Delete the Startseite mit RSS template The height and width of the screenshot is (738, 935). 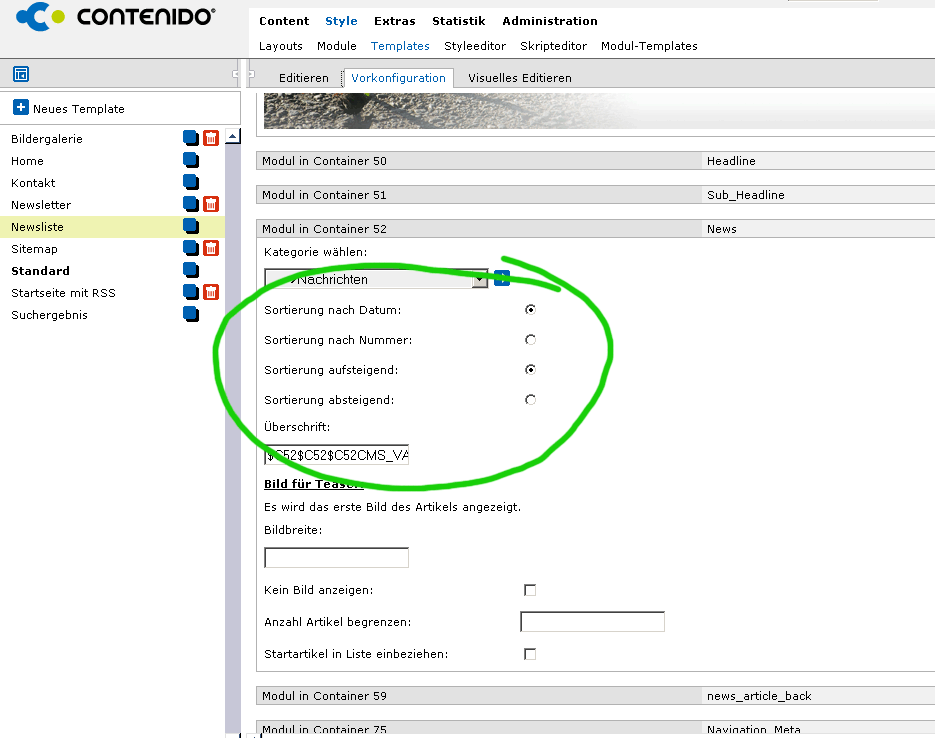[x=211, y=292]
